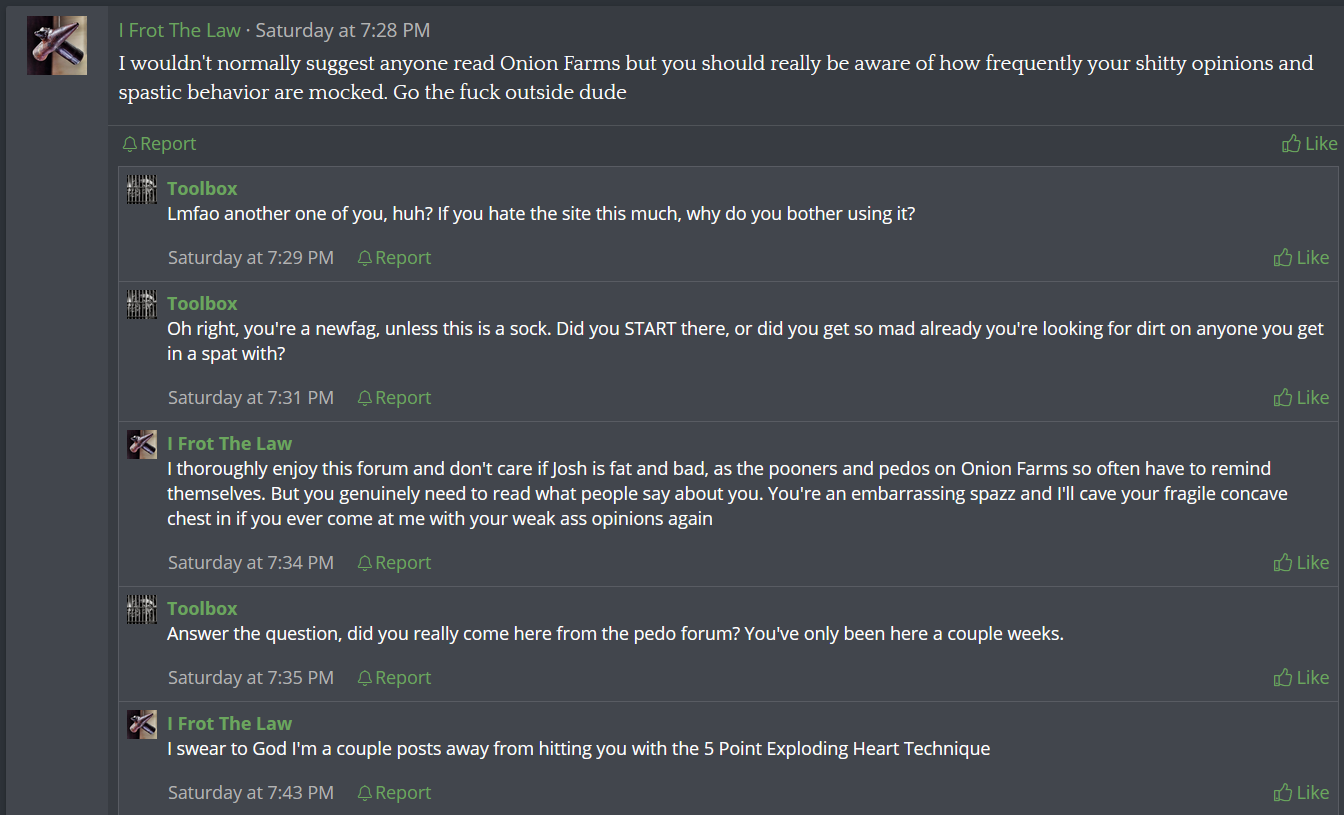The width and height of the screenshot is (1344, 815).
Task: Report the 7:34 PM I Frot The Law comment
Action: pyautogui.click(x=394, y=563)
